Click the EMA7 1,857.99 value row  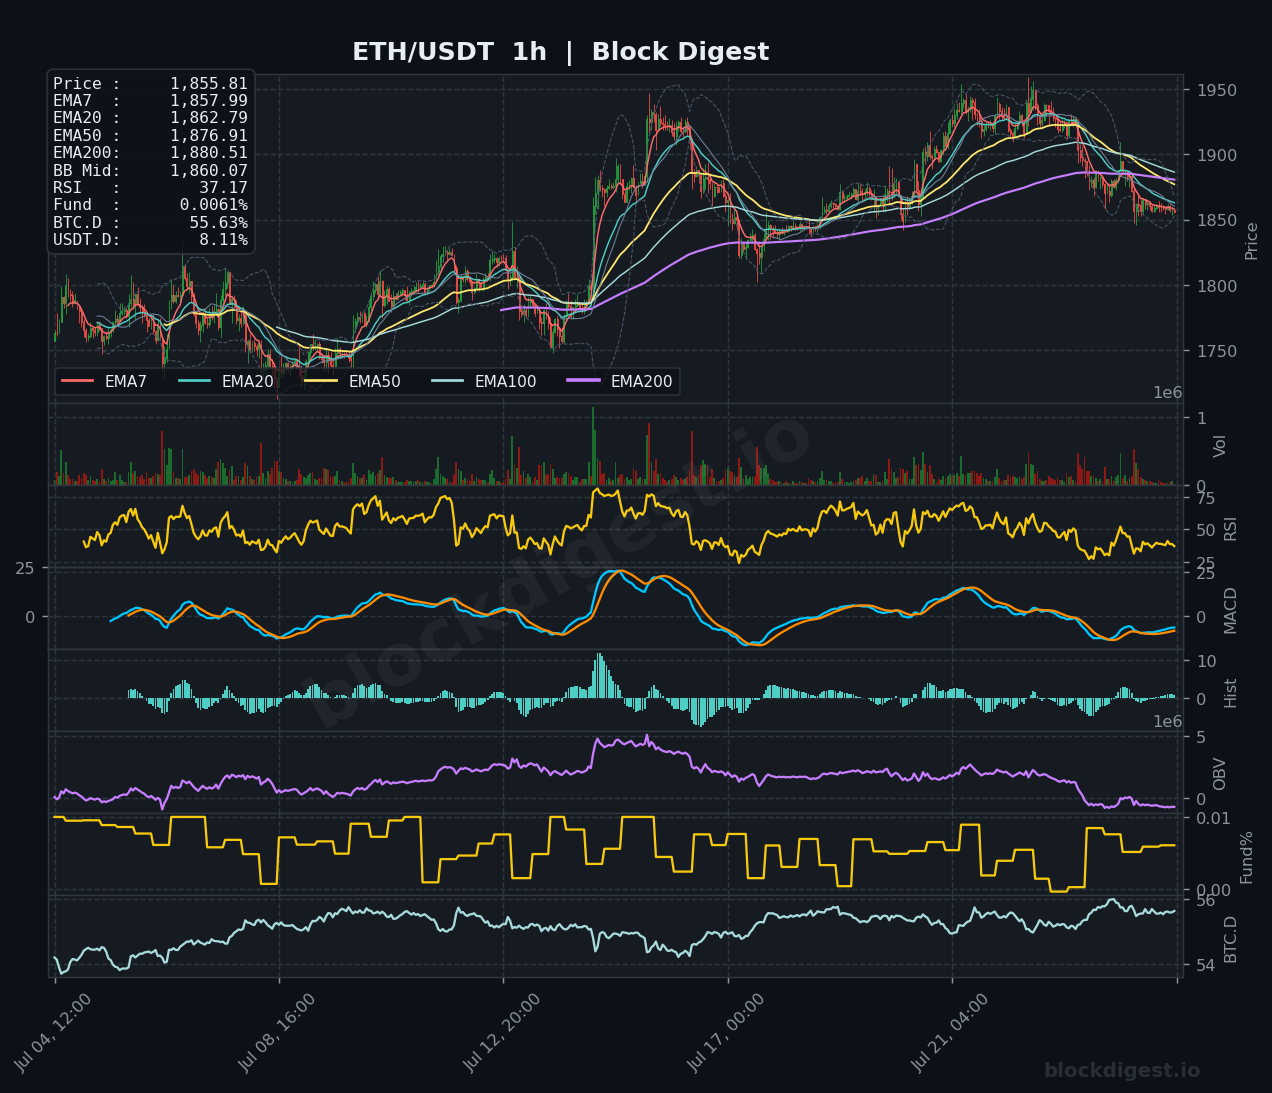150,101
